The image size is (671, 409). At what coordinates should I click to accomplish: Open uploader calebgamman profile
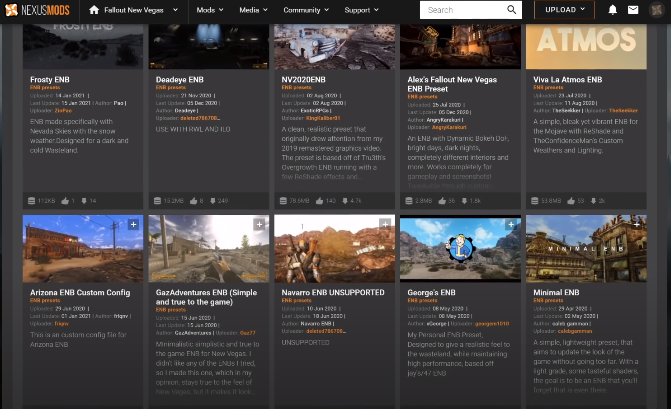coord(575,331)
